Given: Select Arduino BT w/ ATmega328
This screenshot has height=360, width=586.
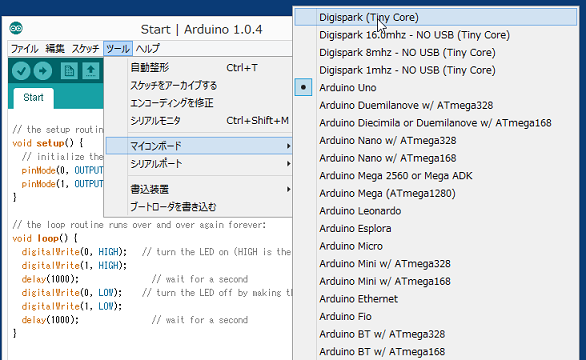Looking at the screenshot, I should (x=435, y=334).
